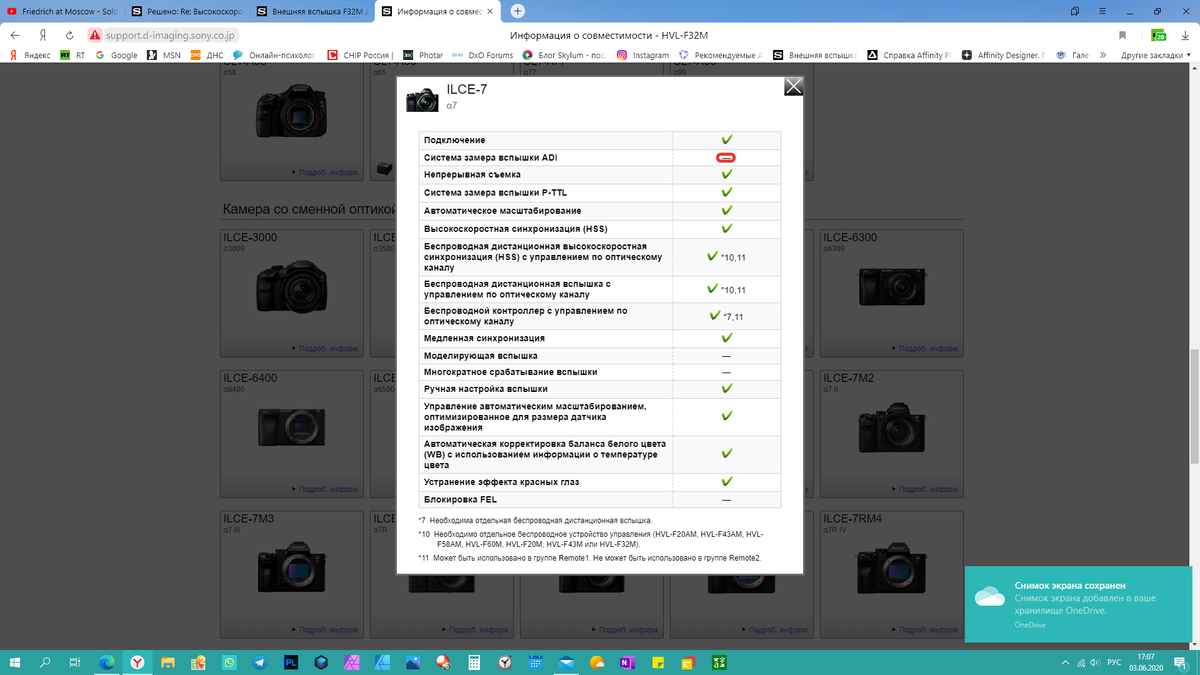Screen dimensions: 1200x675
Task: Expand hidden system tray icons
Action: (1064, 662)
